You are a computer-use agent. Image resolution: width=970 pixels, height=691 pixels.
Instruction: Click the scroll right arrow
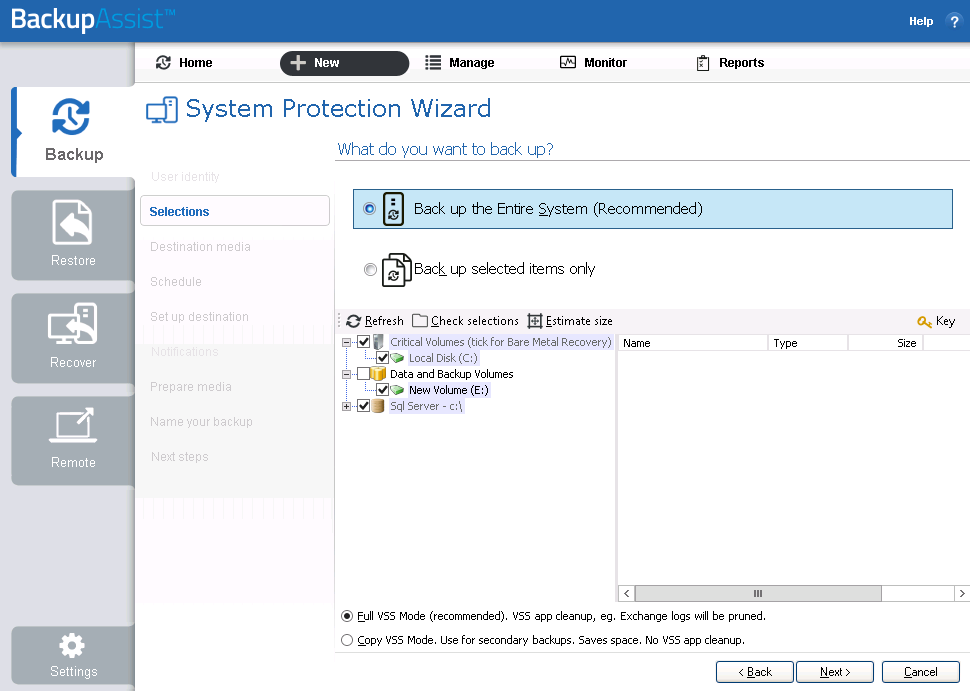pos(962,593)
